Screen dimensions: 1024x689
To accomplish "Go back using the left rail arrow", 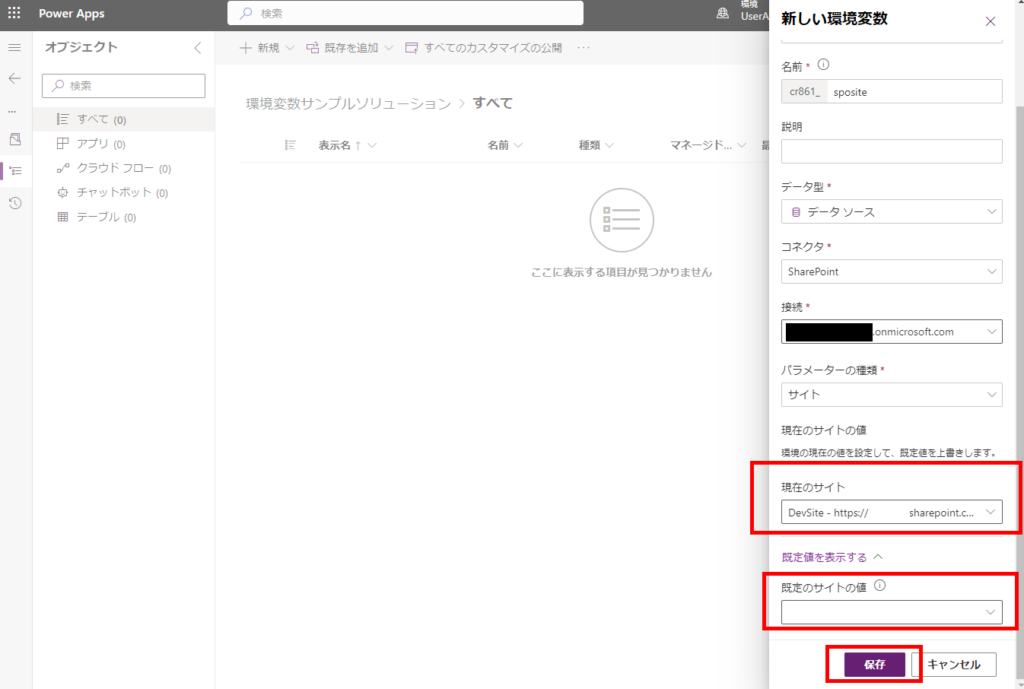I will click(x=14, y=78).
